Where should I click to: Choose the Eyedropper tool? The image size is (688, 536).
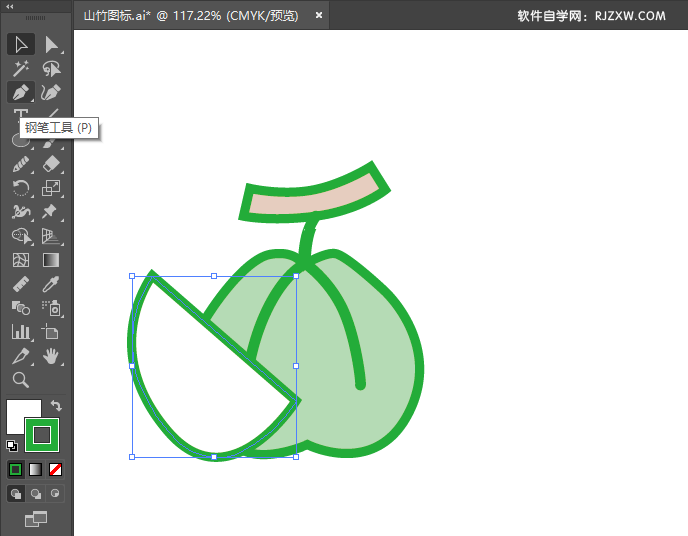click(x=51, y=284)
